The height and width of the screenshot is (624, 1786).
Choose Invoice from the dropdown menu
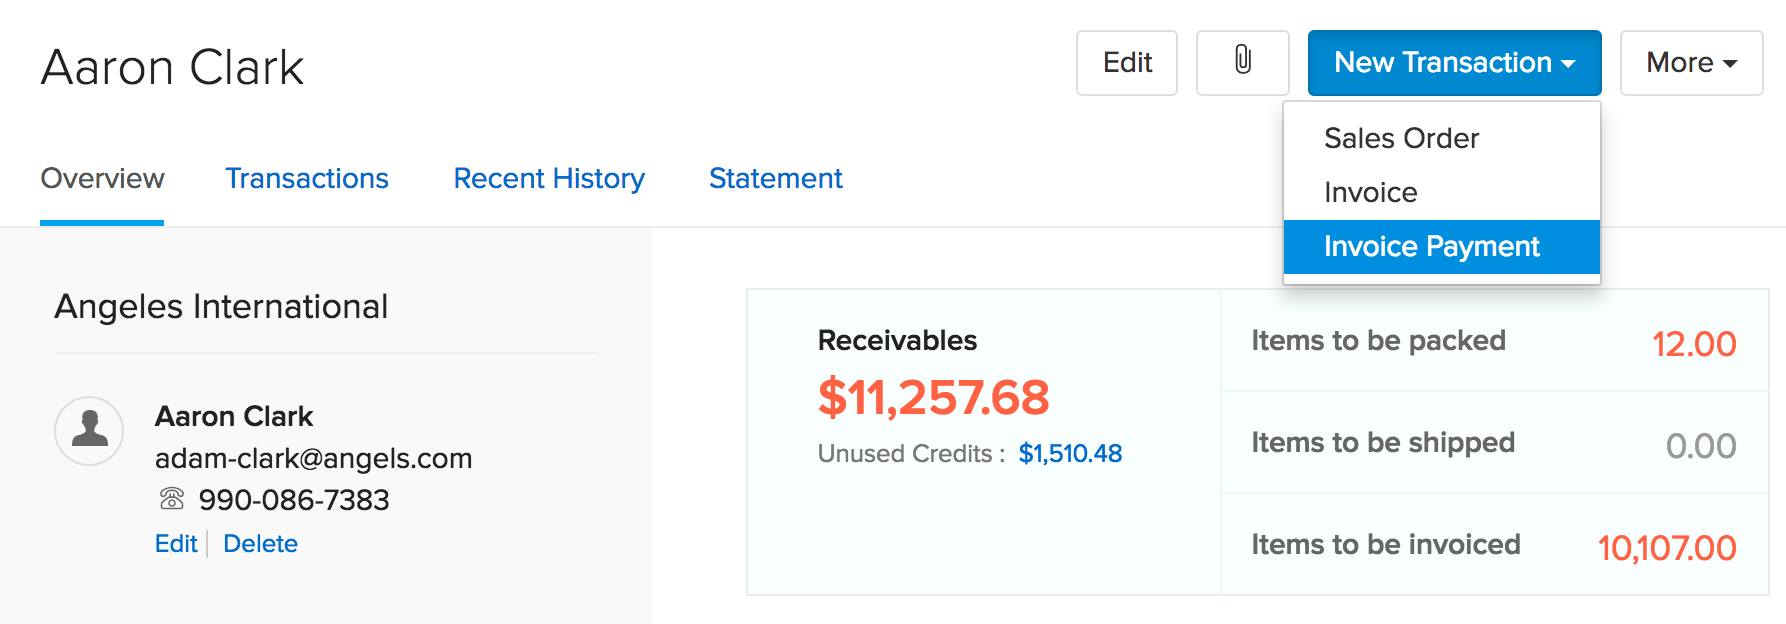[x=1370, y=192]
